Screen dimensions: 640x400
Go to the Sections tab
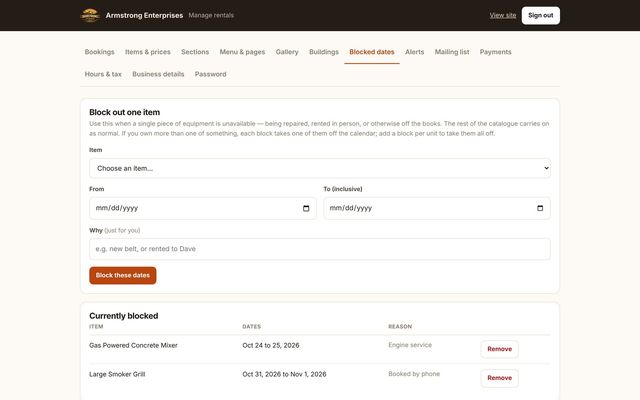click(195, 52)
